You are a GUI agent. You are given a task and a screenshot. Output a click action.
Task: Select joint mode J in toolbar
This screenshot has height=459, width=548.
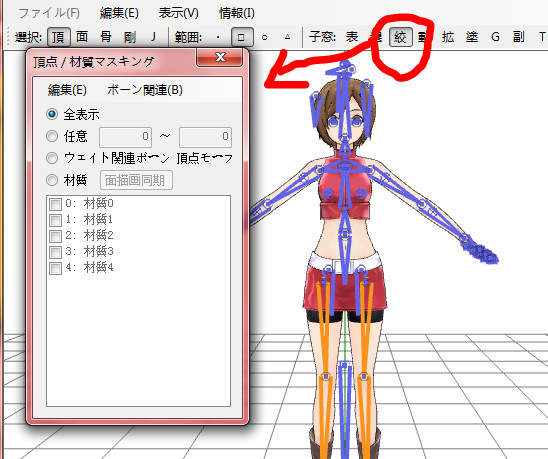tap(153, 37)
